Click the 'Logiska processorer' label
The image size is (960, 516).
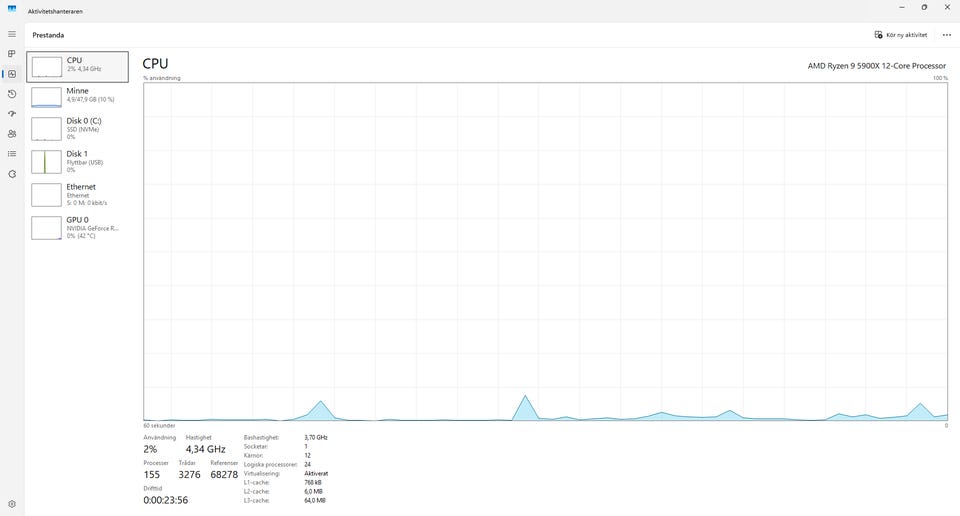270,465
